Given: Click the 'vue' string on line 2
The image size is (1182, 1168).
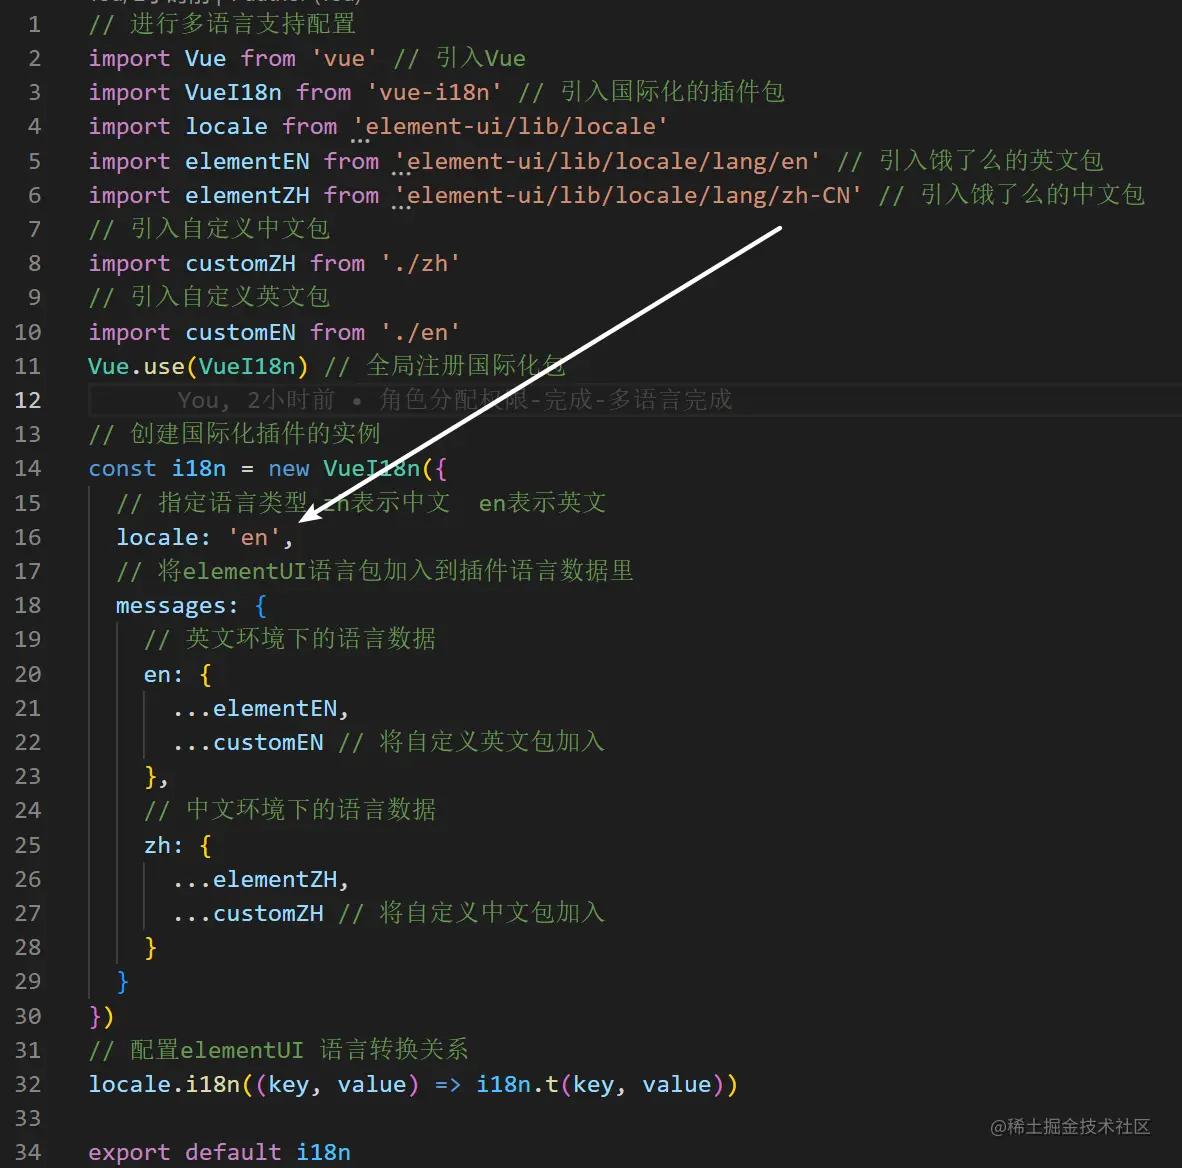Looking at the screenshot, I should [344, 58].
